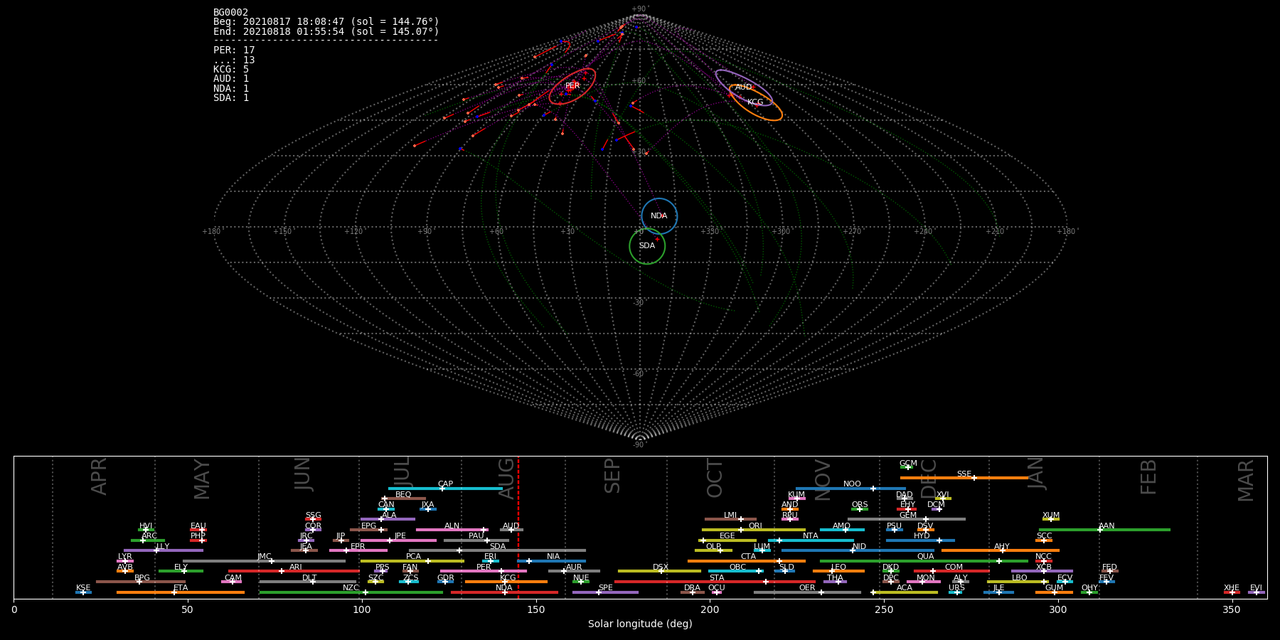This screenshot has height=640, width=1280.
Task: Select the red COM shower bar
Action: point(952,571)
